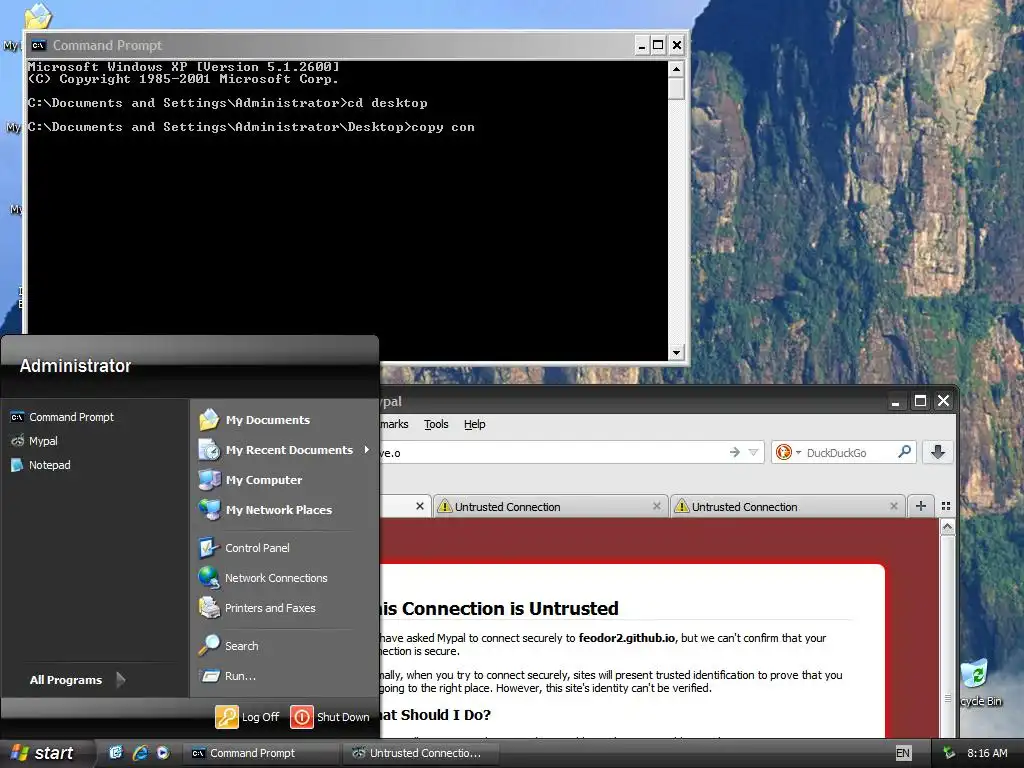This screenshot has height=768, width=1024.
Task: Open the EN language indicator
Action: tap(903, 753)
